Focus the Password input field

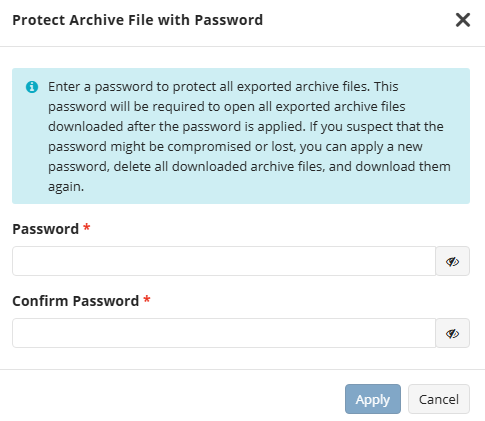point(224,261)
